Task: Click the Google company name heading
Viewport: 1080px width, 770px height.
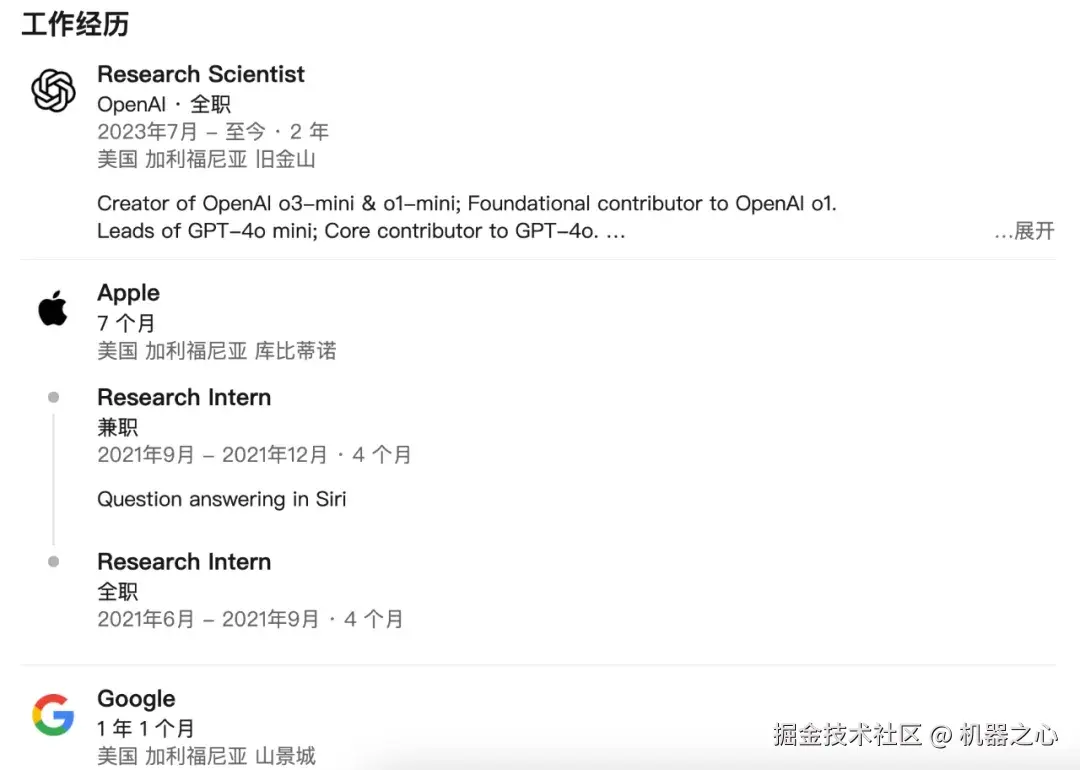Action: (136, 699)
